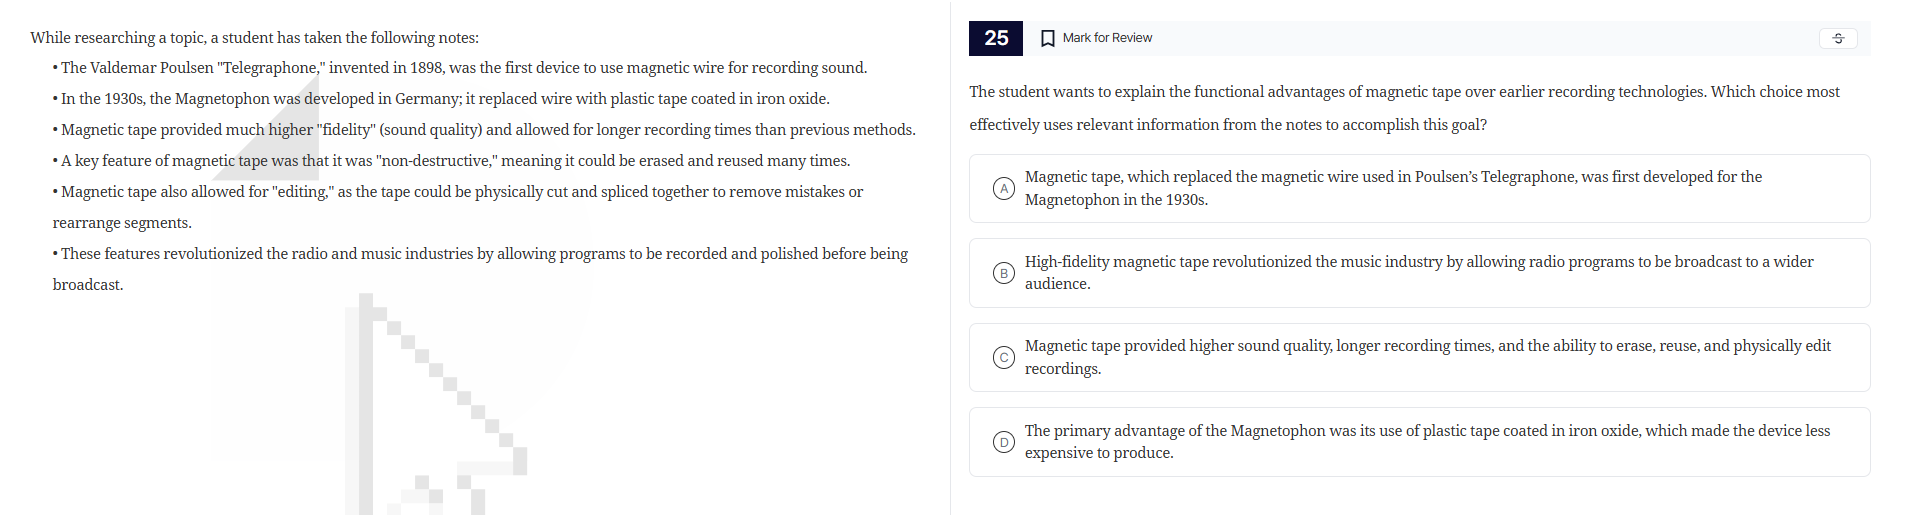The height and width of the screenshot is (515, 1917).
Task: Choose answer starting 'Magnetic tape provided higher sound quality'
Action: pyautogui.click(x=1427, y=357)
